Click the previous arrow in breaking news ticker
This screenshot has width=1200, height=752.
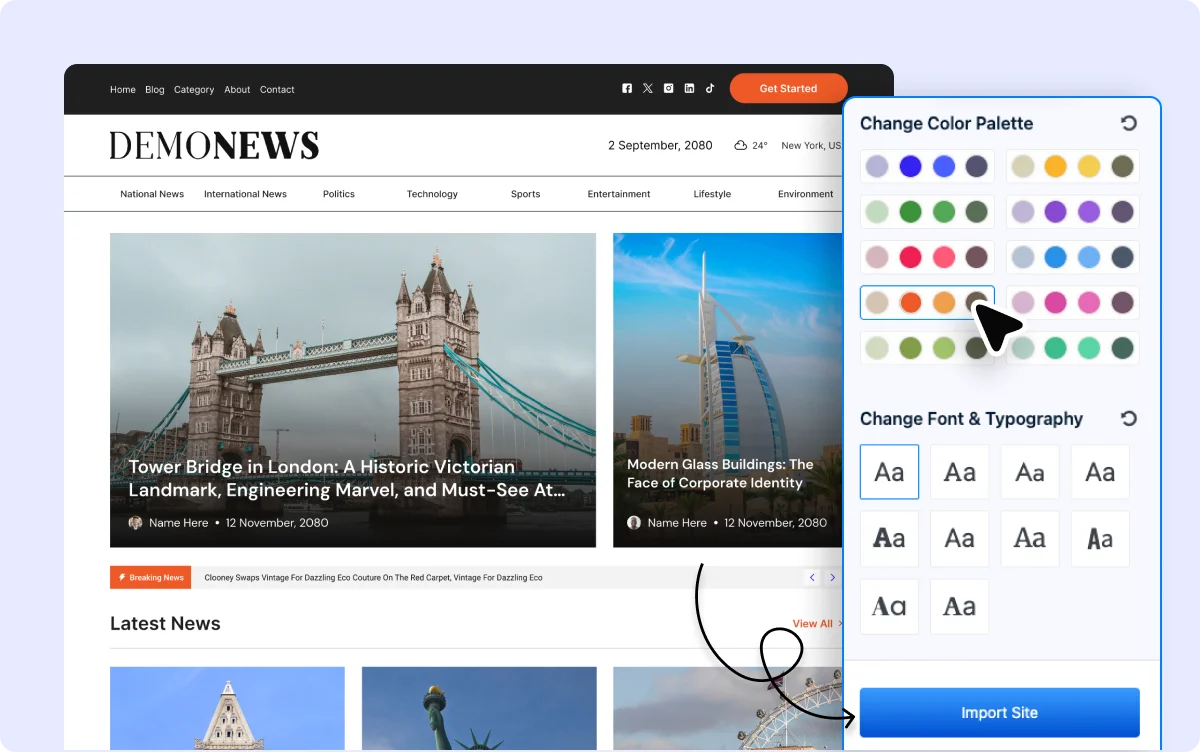pos(812,577)
